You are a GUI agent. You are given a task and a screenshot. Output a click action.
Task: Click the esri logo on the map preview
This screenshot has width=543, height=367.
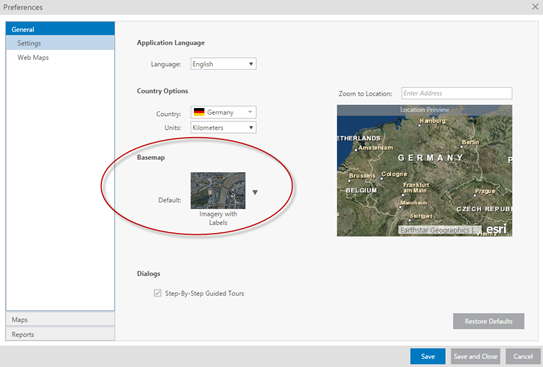pyautogui.click(x=497, y=229)
